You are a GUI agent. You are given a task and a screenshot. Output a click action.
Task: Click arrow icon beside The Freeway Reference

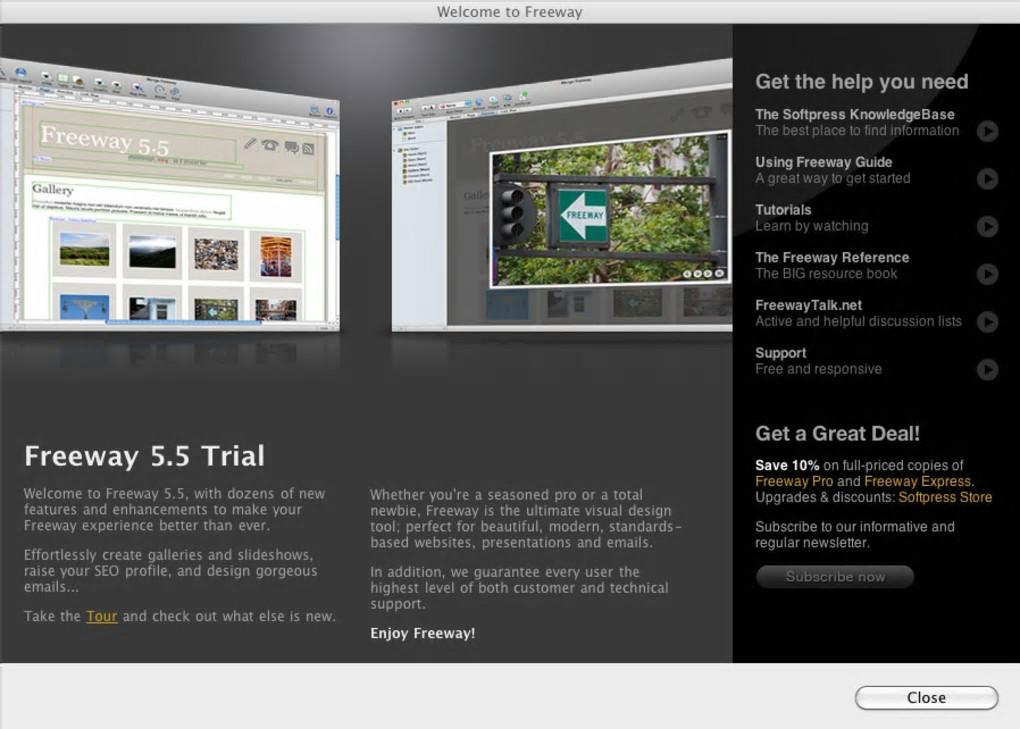[987, 274]
